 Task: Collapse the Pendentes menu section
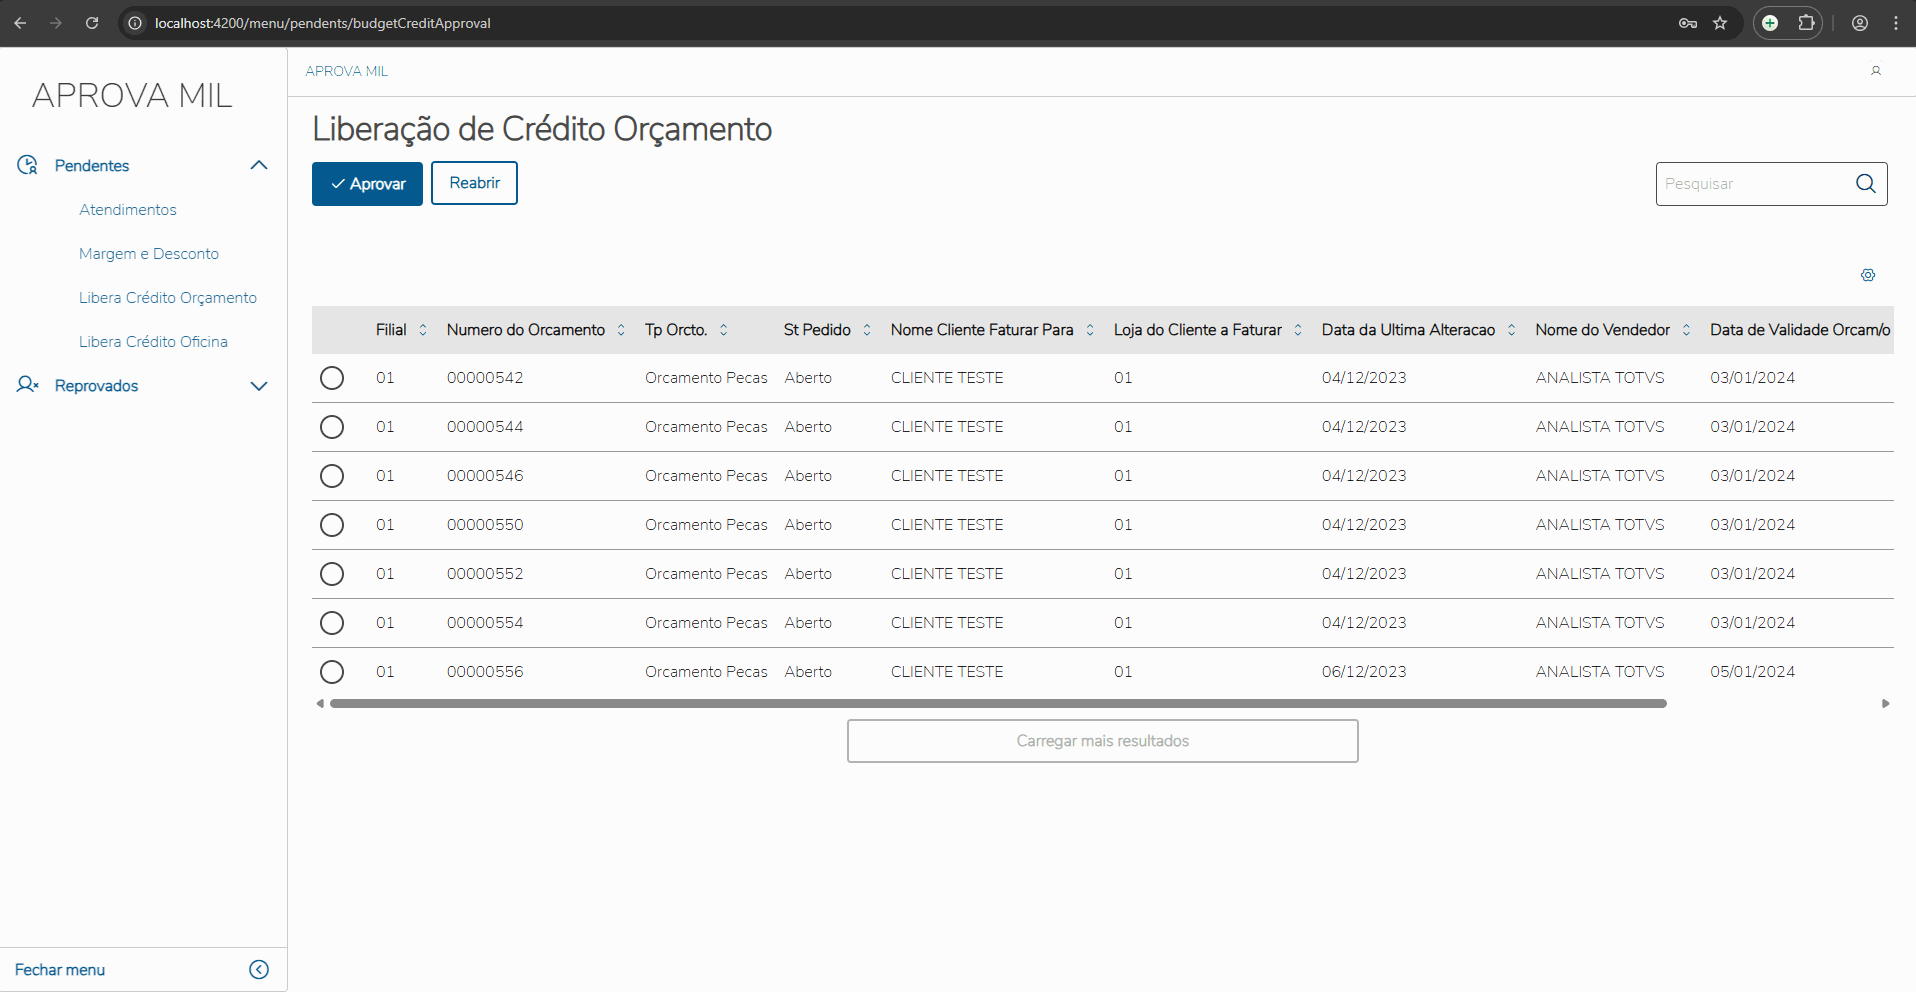258,166
